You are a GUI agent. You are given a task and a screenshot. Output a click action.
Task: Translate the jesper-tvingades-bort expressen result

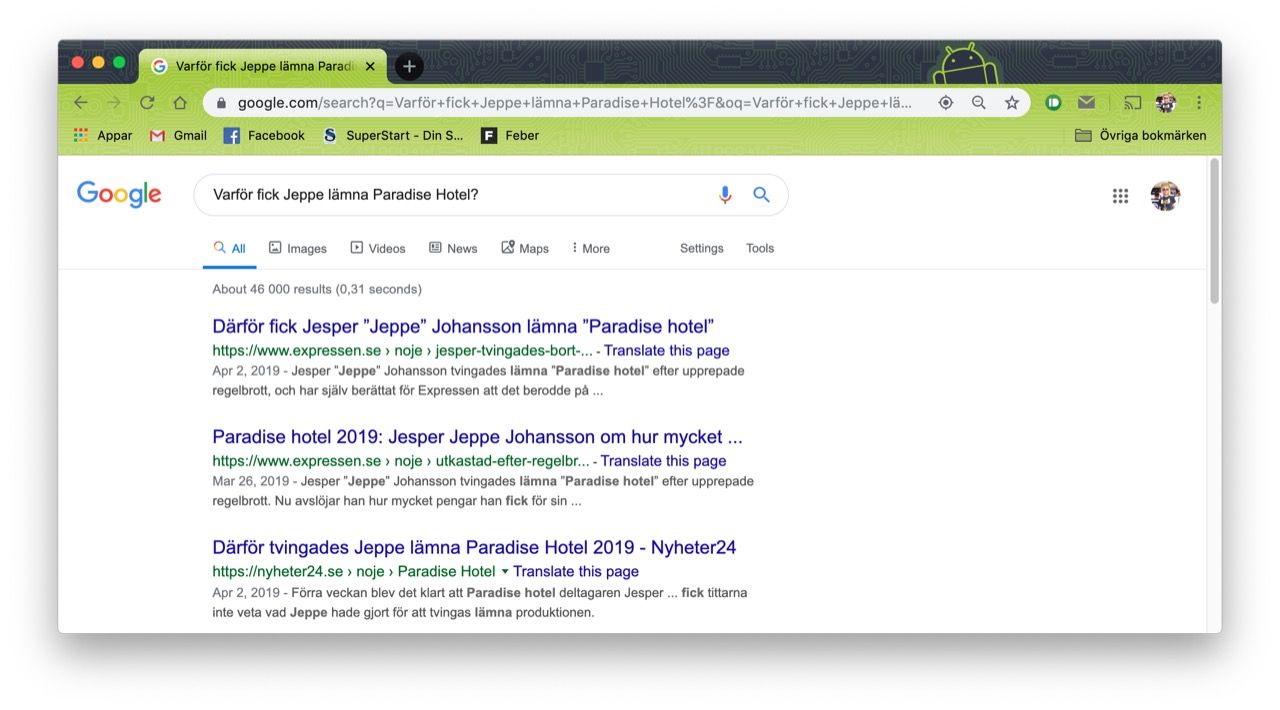[667, 351]
